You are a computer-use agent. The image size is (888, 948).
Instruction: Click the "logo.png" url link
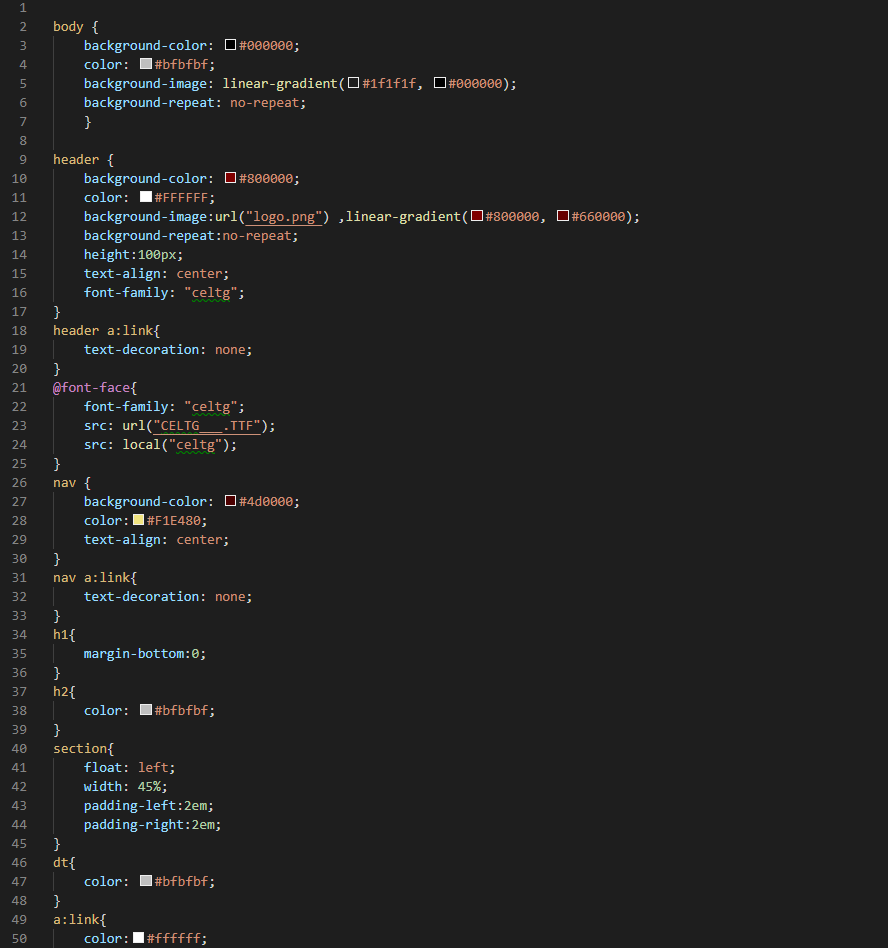pyautogui.click(x=288, y=216)
